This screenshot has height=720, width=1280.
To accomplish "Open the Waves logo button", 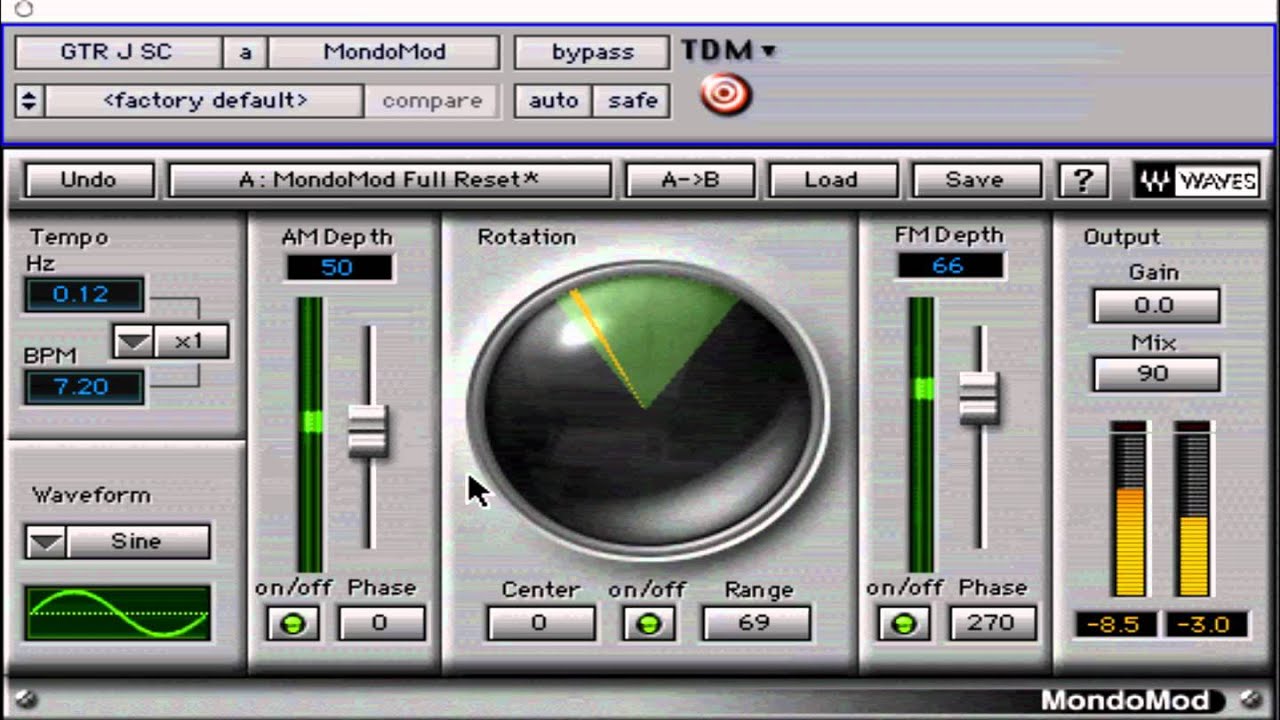I will tap(1197, 181).
